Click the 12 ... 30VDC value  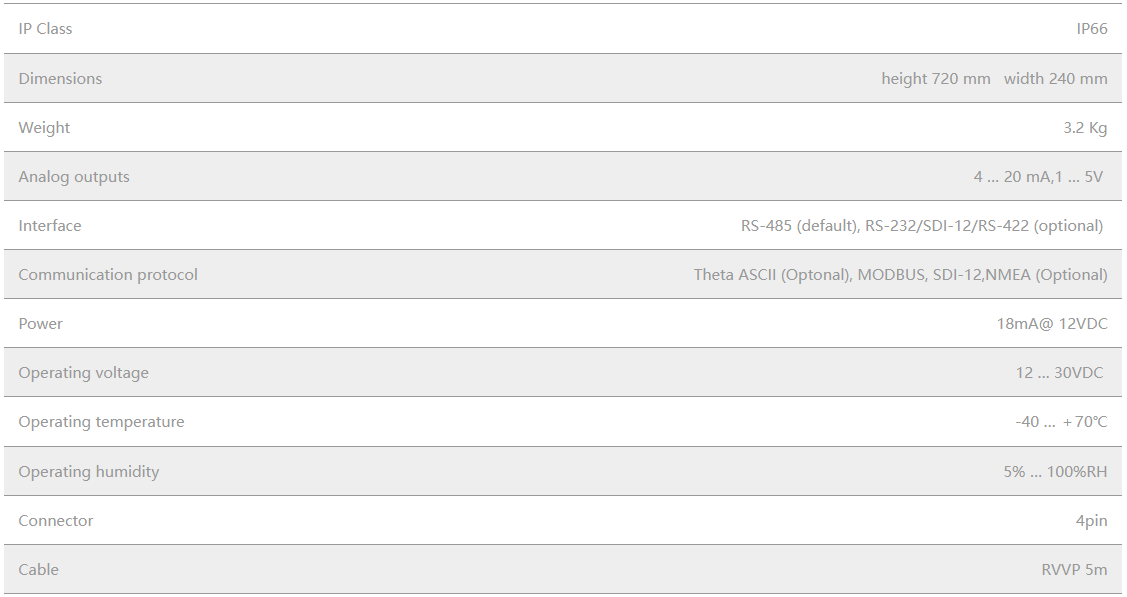(1059, 372)
